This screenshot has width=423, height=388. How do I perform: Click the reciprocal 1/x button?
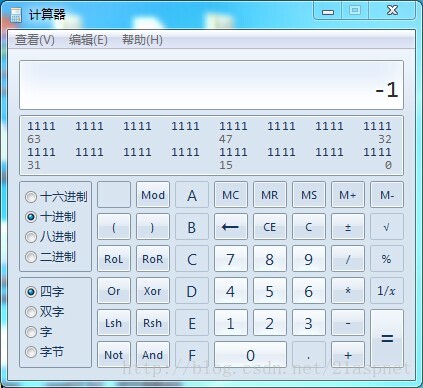387,291
